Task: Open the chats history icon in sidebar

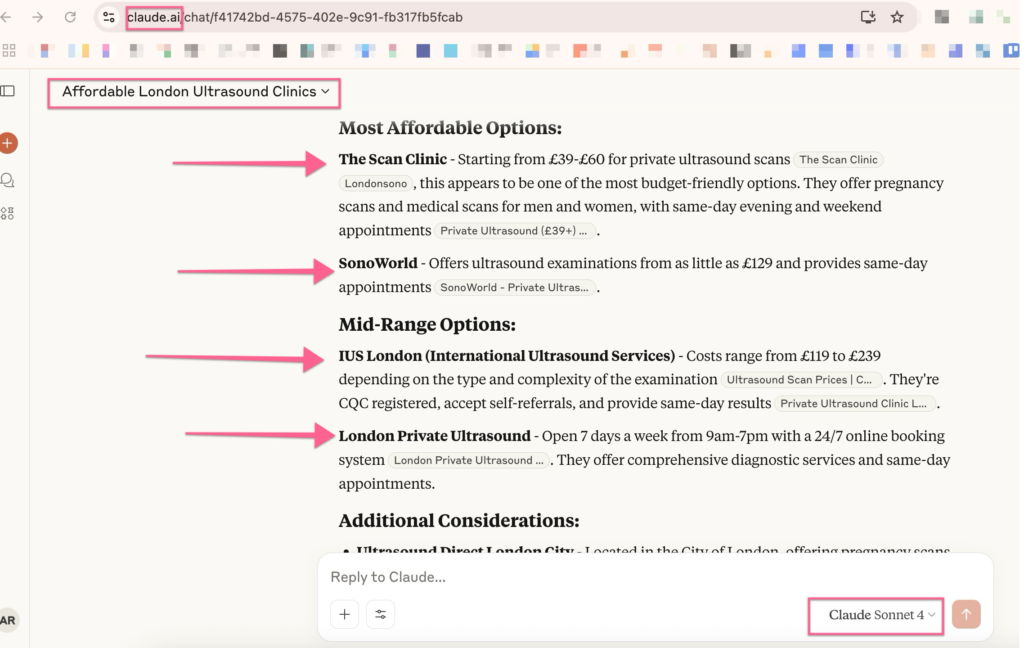Action: (8, 180)
